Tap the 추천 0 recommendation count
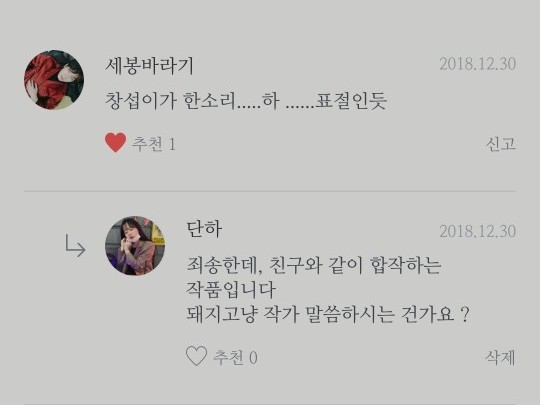This screenshot has height=405, width=540. [235, 357]
